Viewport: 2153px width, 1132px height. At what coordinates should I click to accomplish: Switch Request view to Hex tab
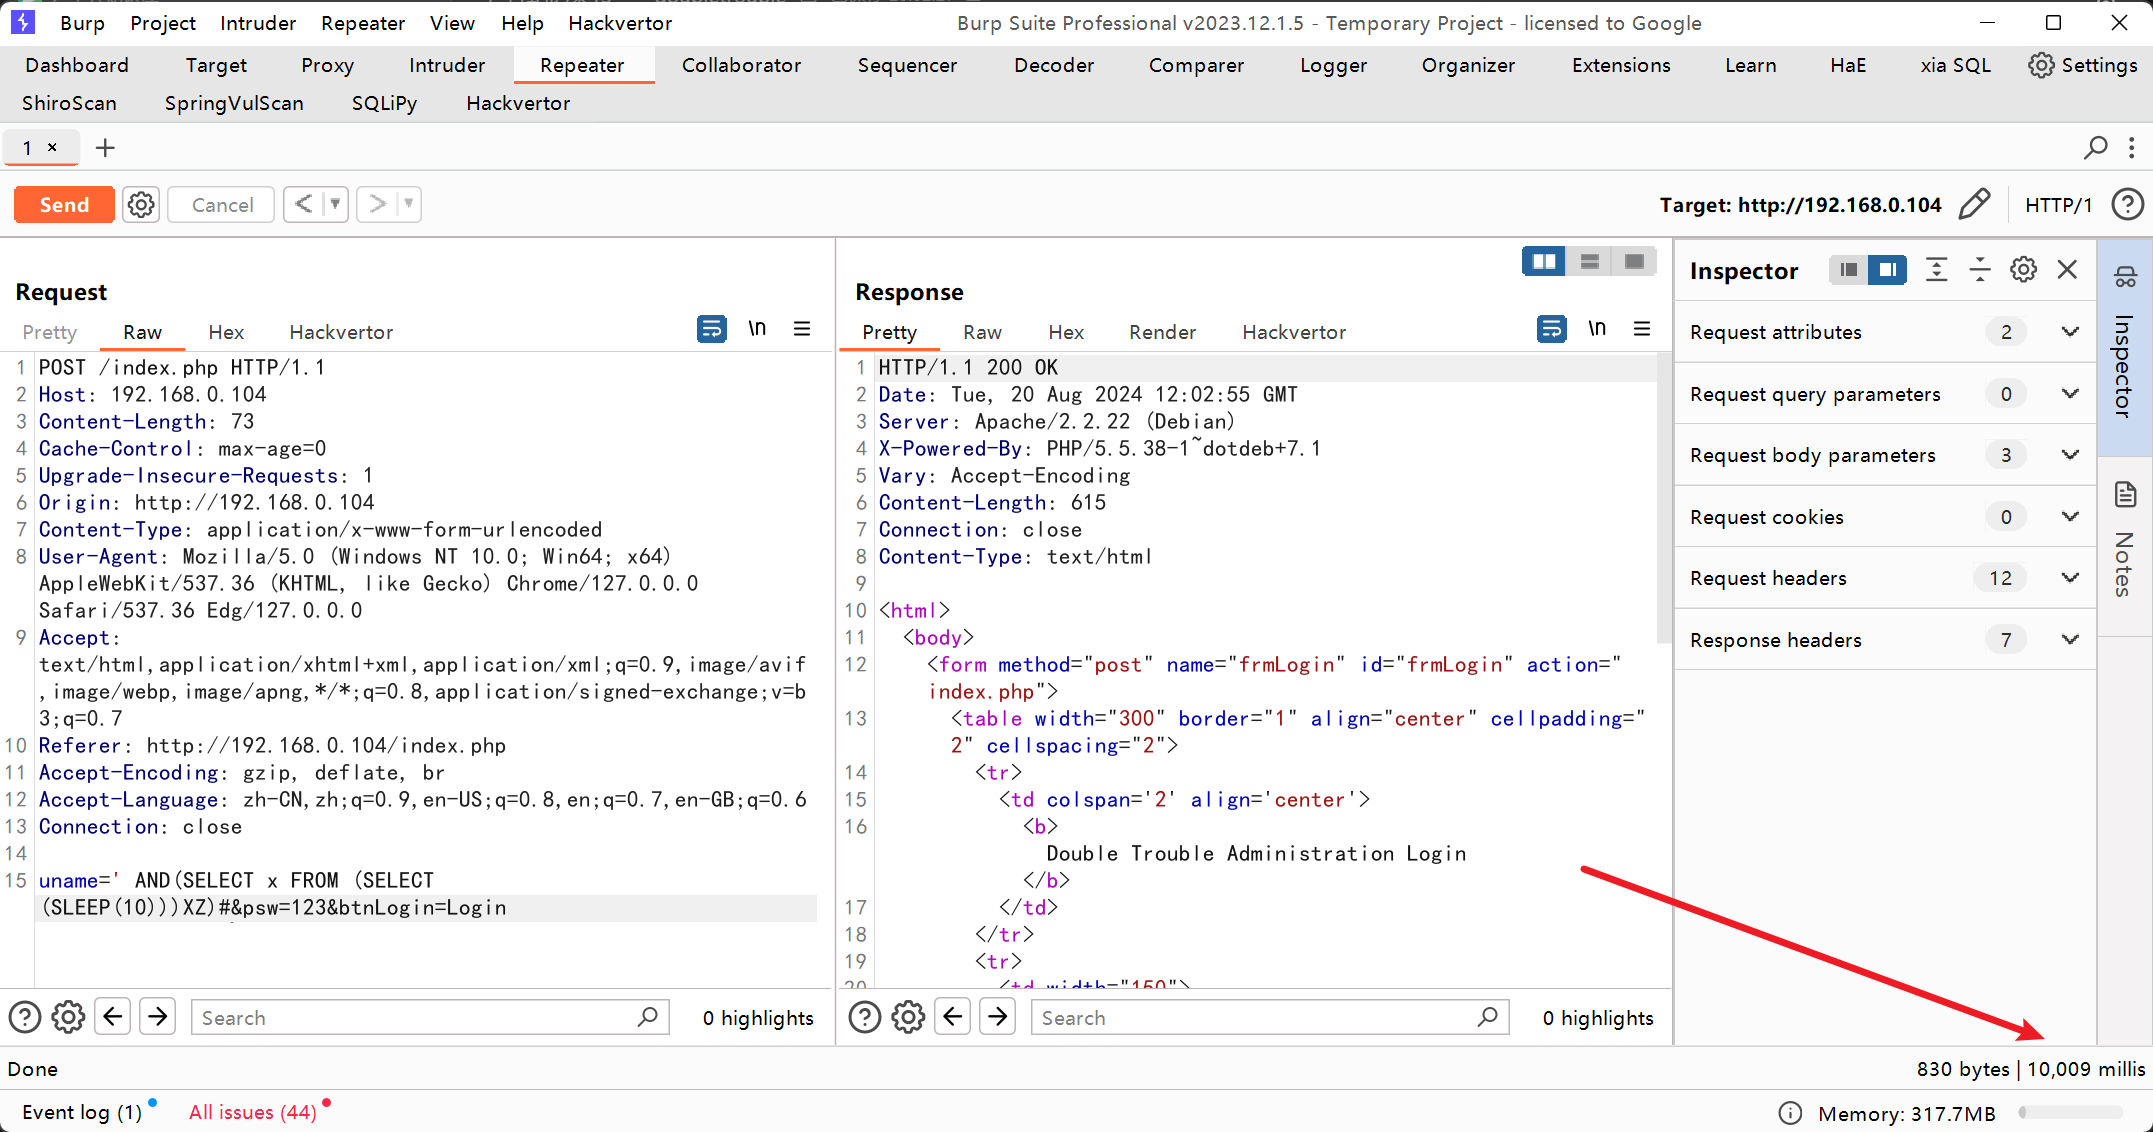(226, 332)
